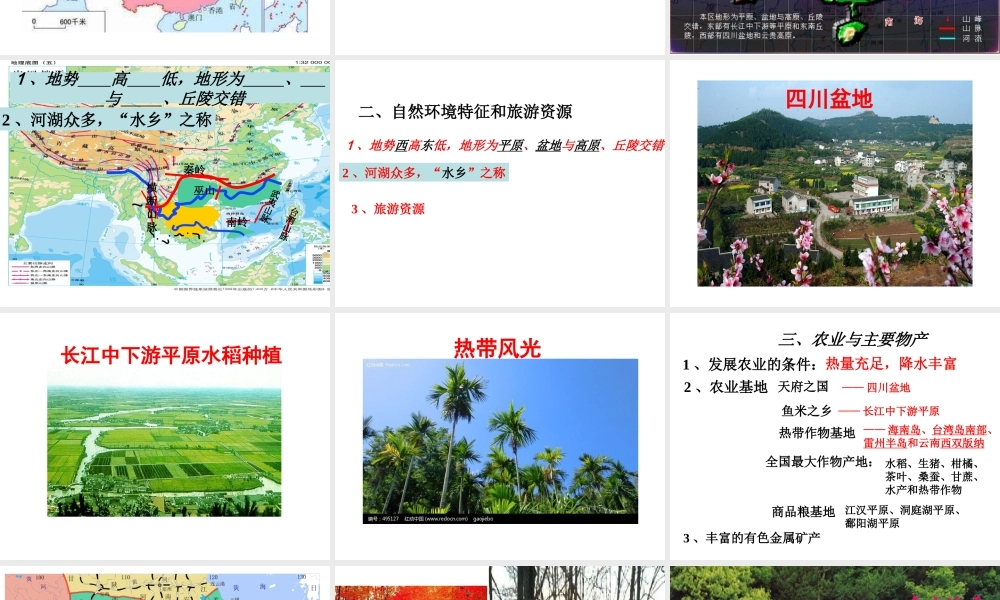
Task: Click the 南岭 label on the map
Action: click(x=237, y=221)
